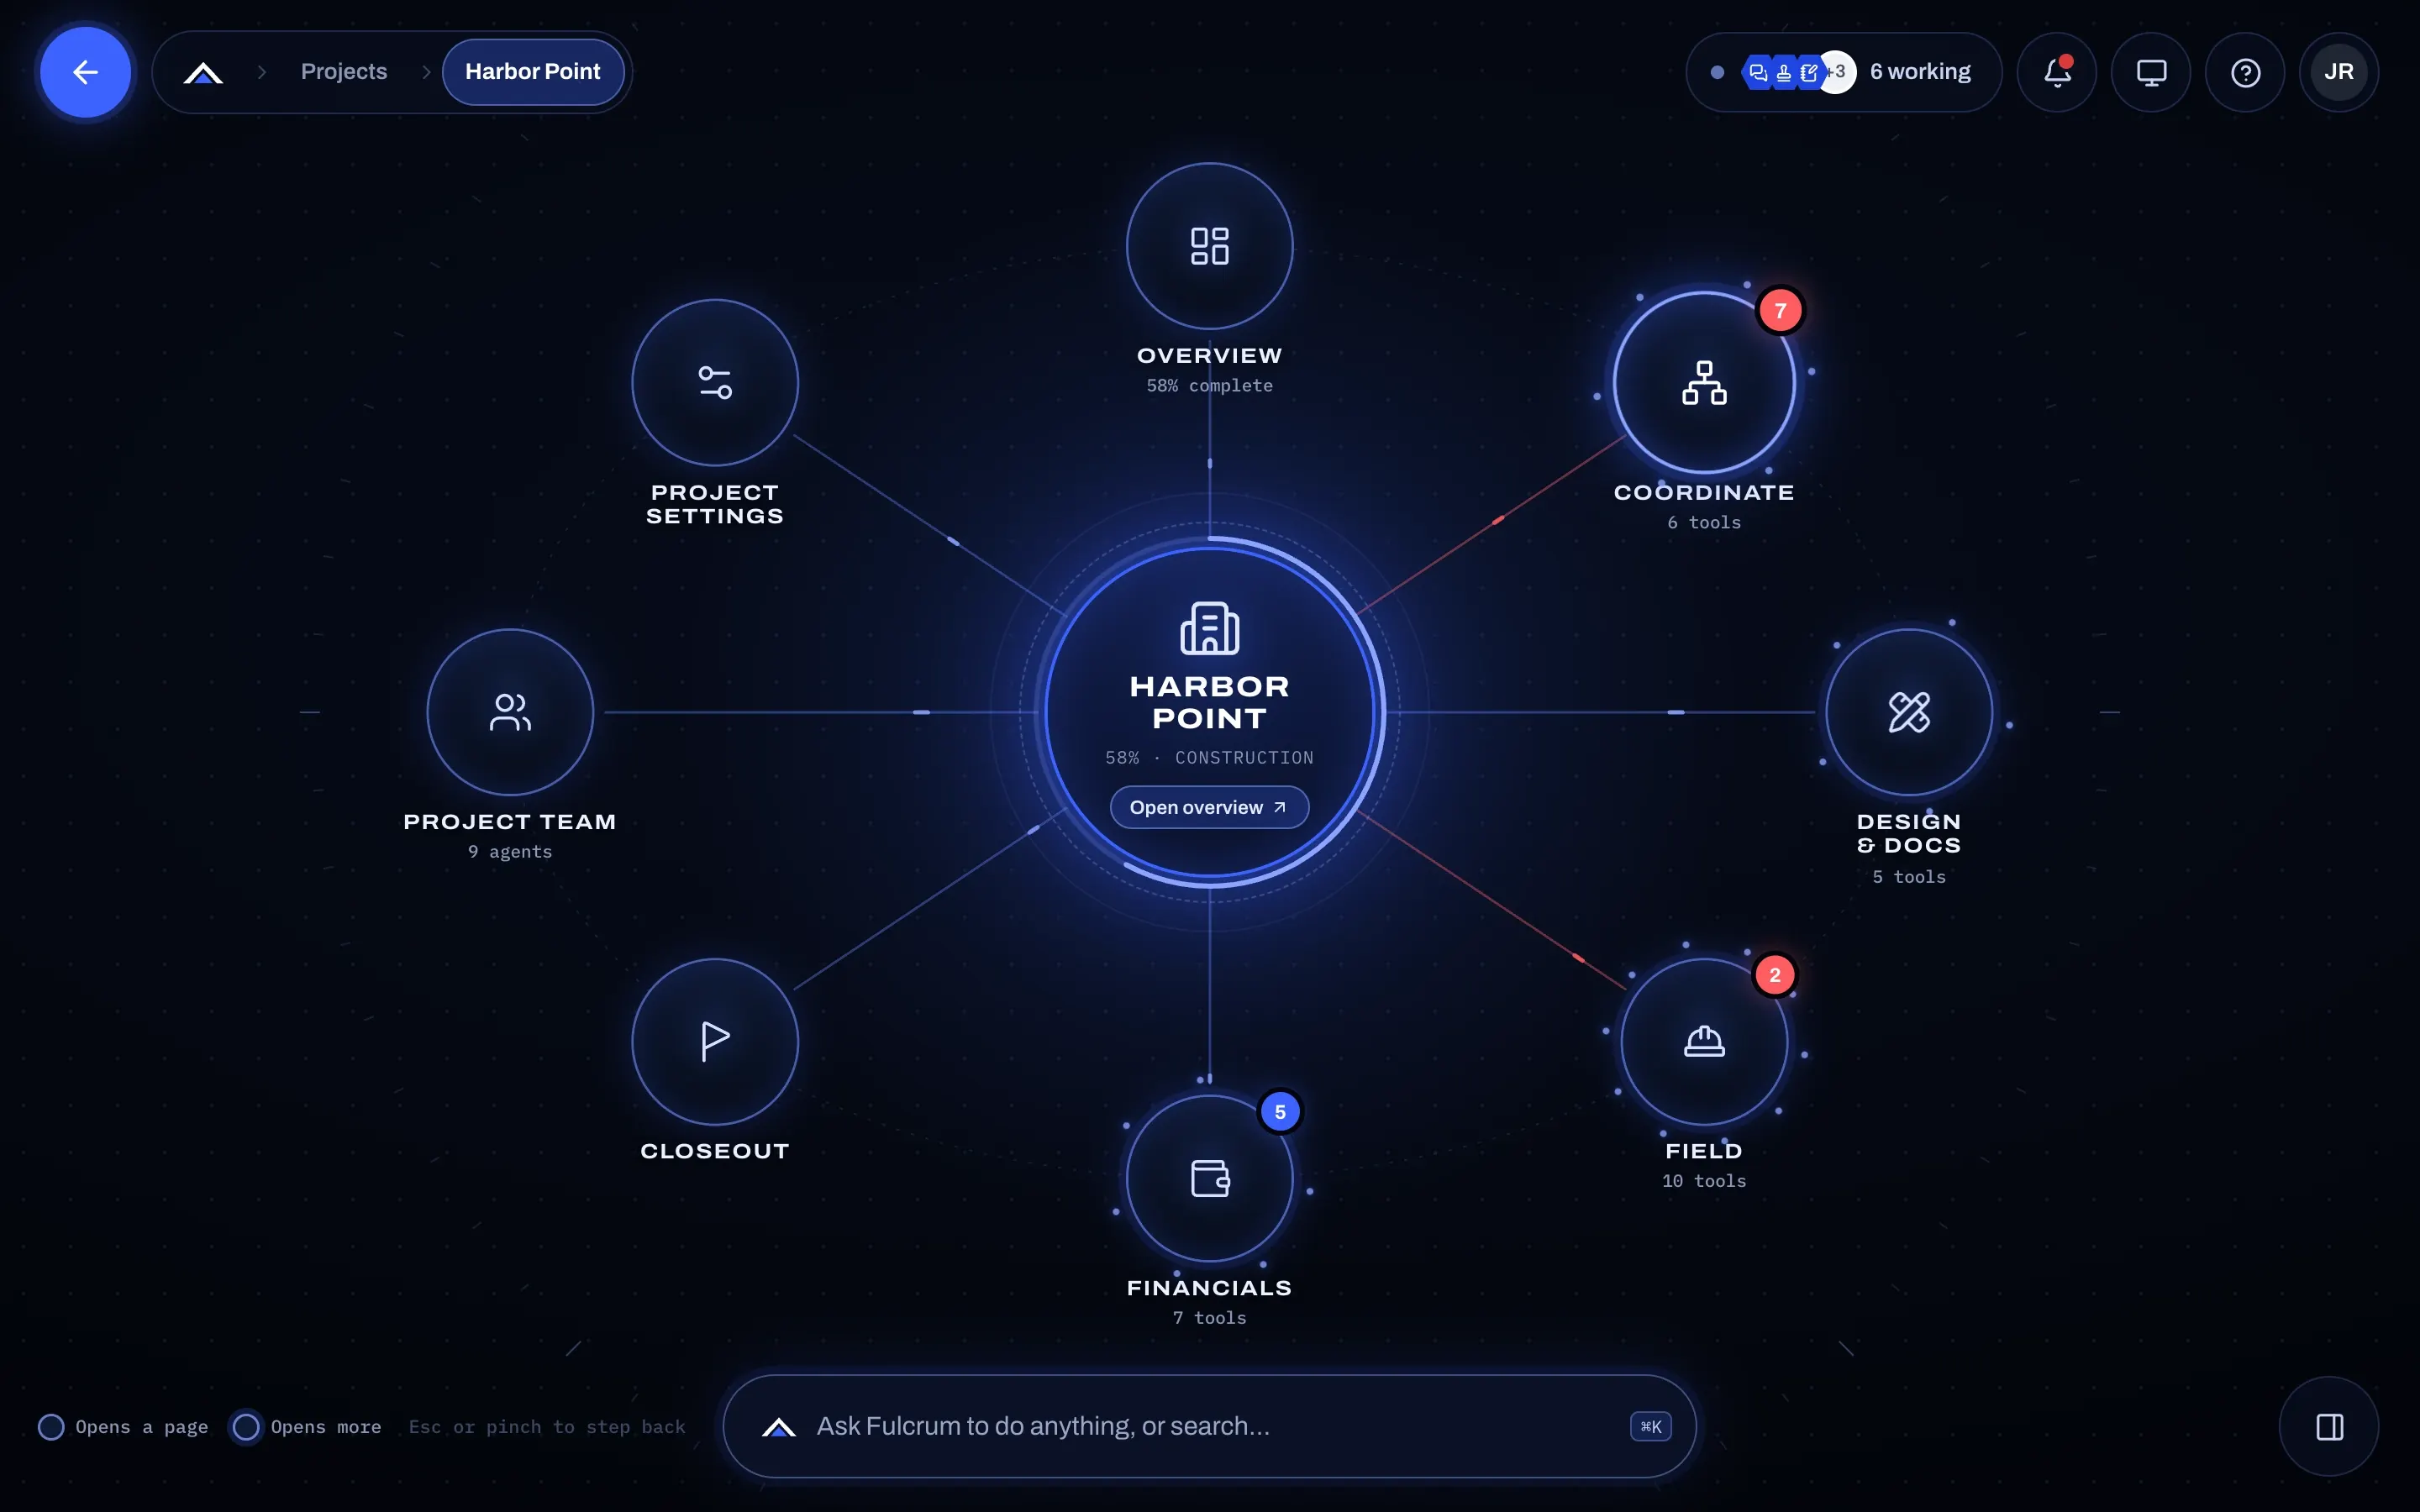The width and height of the screenshot is (2420, 1512).
Task: Click the 9 agents text
Action: 510,851
